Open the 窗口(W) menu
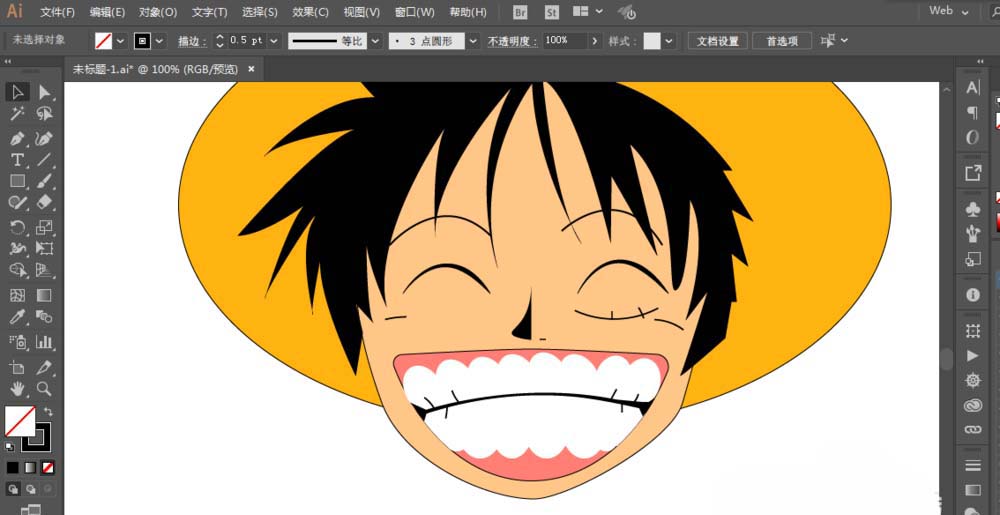 pos(415,12)
